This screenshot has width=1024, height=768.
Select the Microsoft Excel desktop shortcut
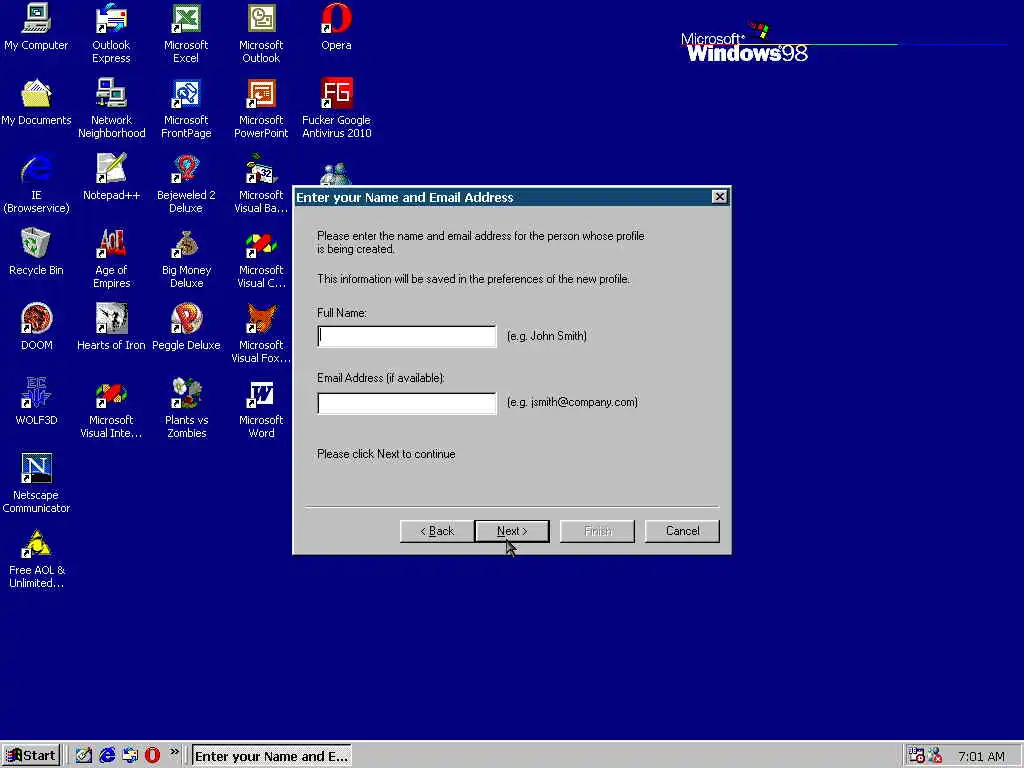(186, 33)
